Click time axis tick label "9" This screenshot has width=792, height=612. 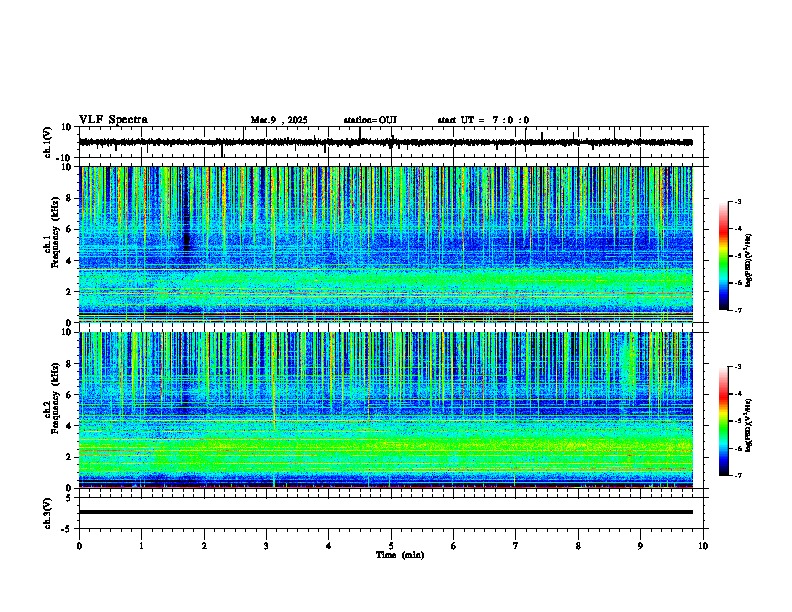point(640,546)
